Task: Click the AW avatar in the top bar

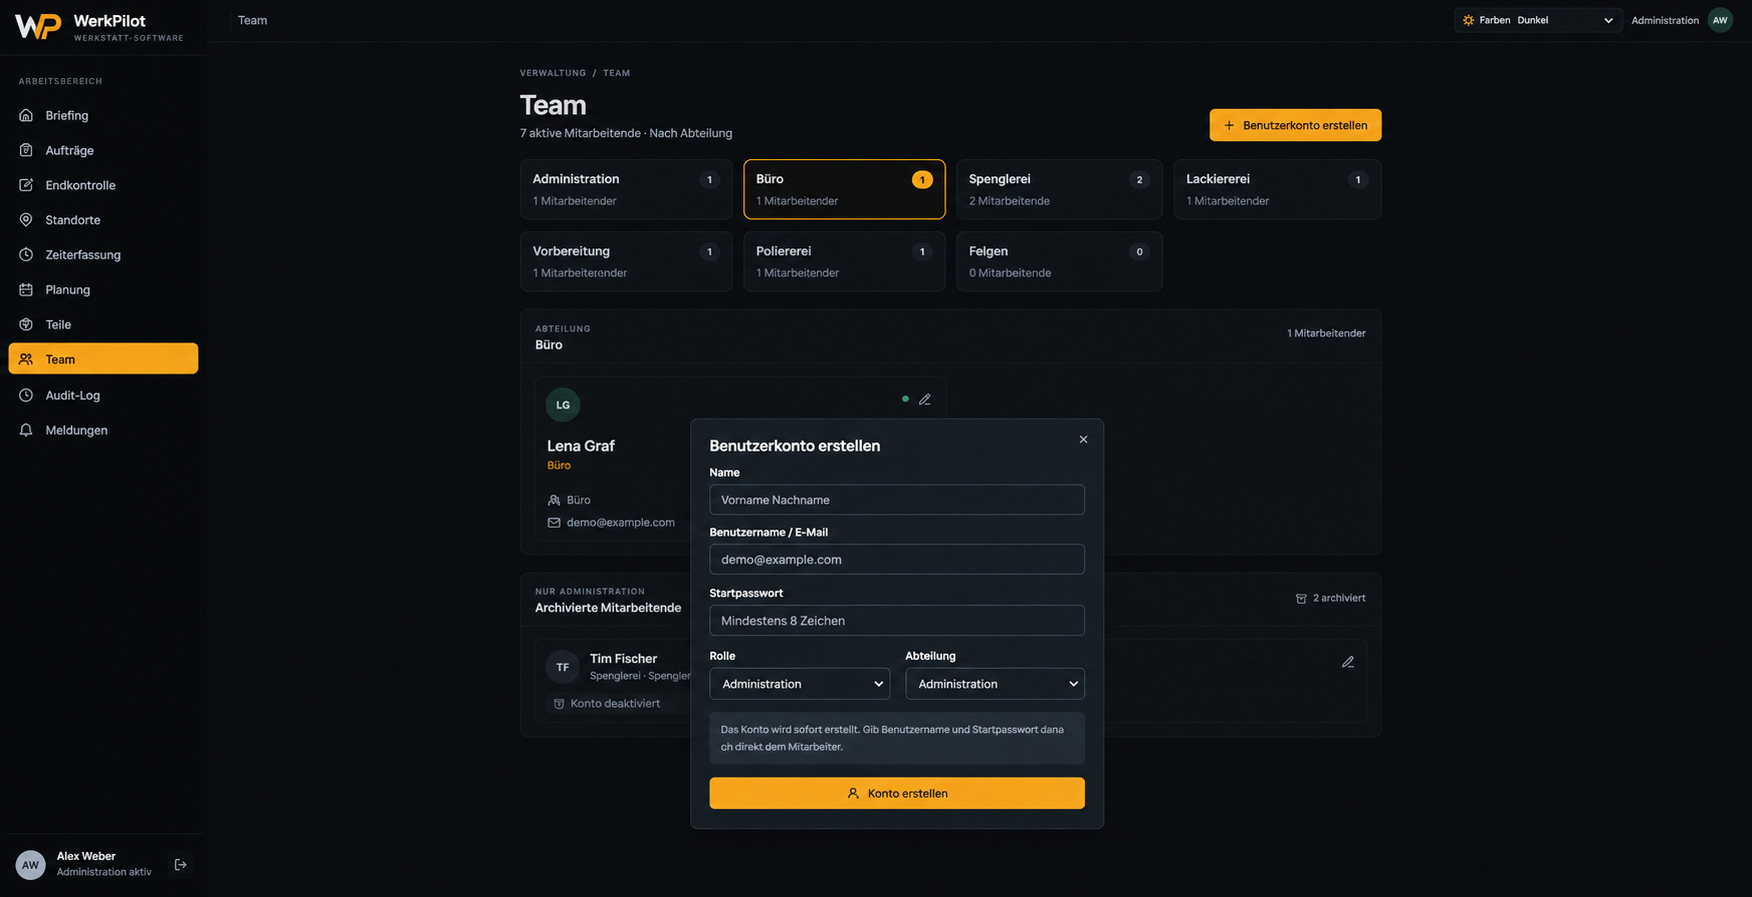Action: click(1720, 20)
